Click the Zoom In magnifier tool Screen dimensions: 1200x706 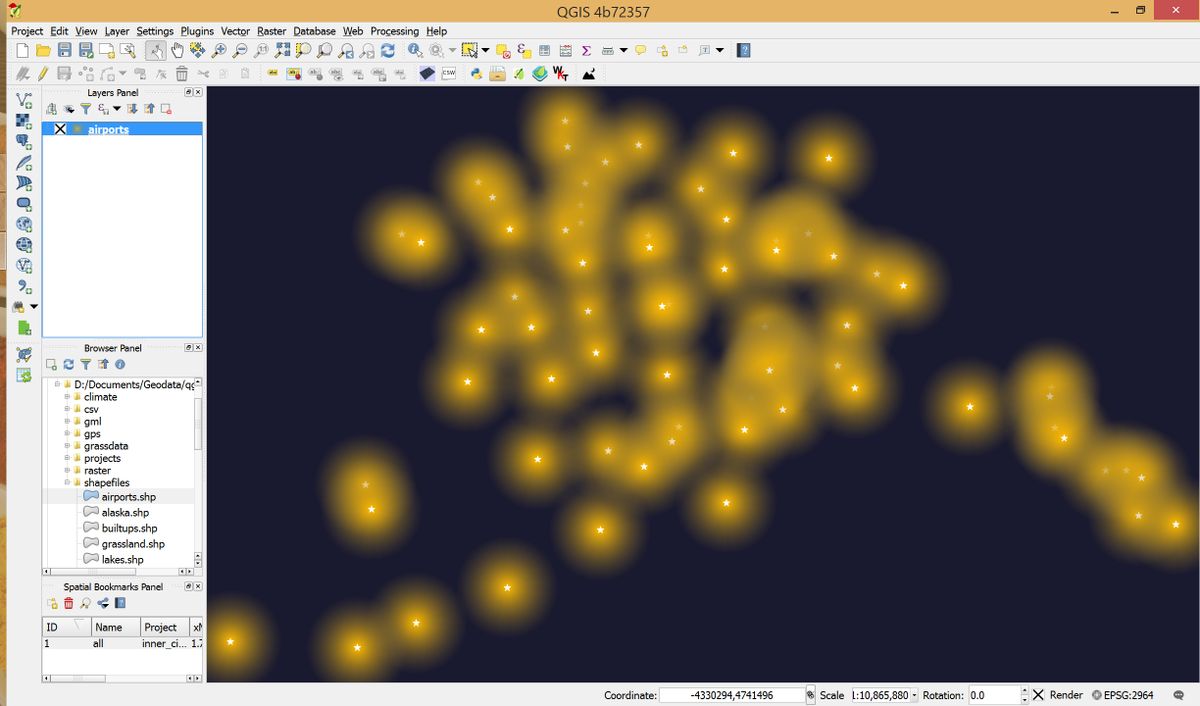pyautogui.click(x=218, y=50)
